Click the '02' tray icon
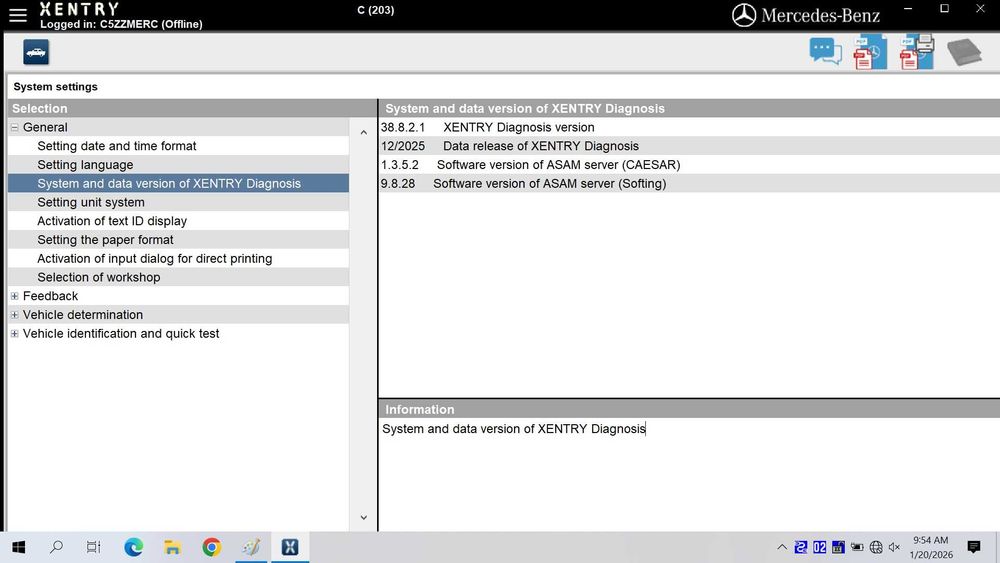The width and height of the screenshot is (1000, 563). tap(820, 547)
